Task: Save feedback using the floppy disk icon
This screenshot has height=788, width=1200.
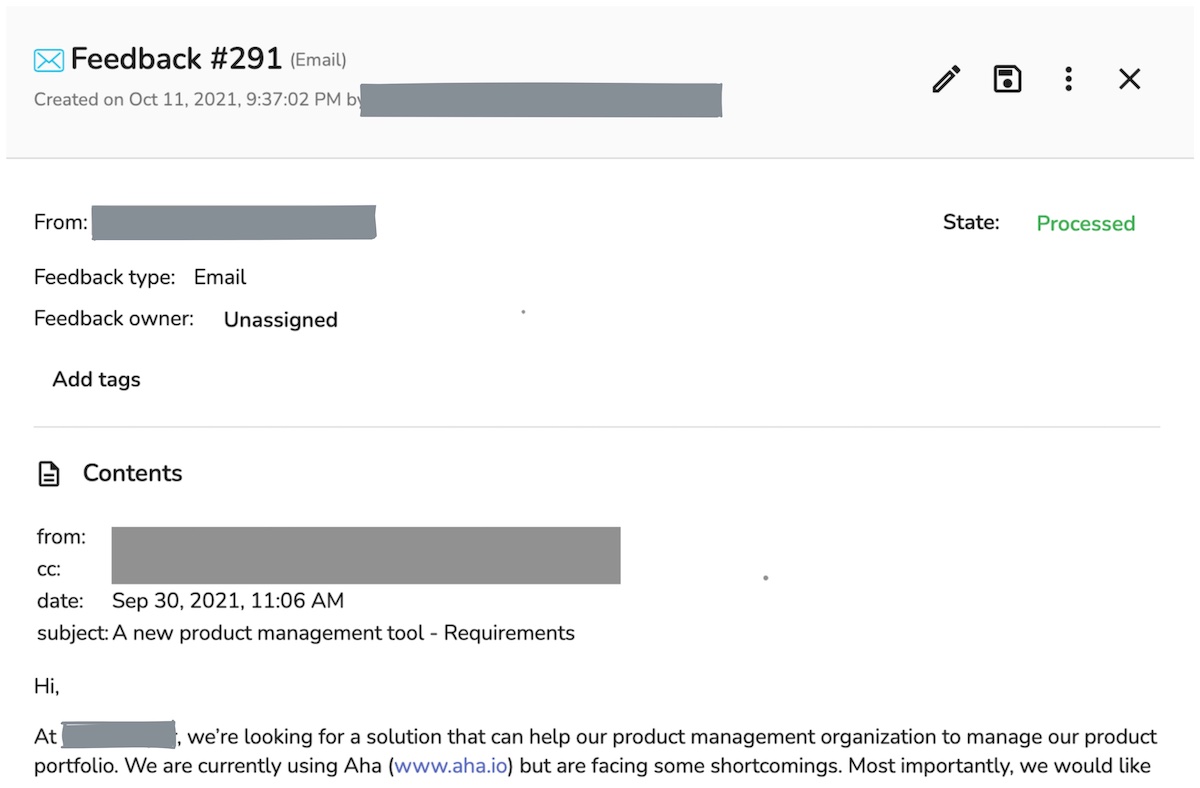Action: coord(1007,79)
